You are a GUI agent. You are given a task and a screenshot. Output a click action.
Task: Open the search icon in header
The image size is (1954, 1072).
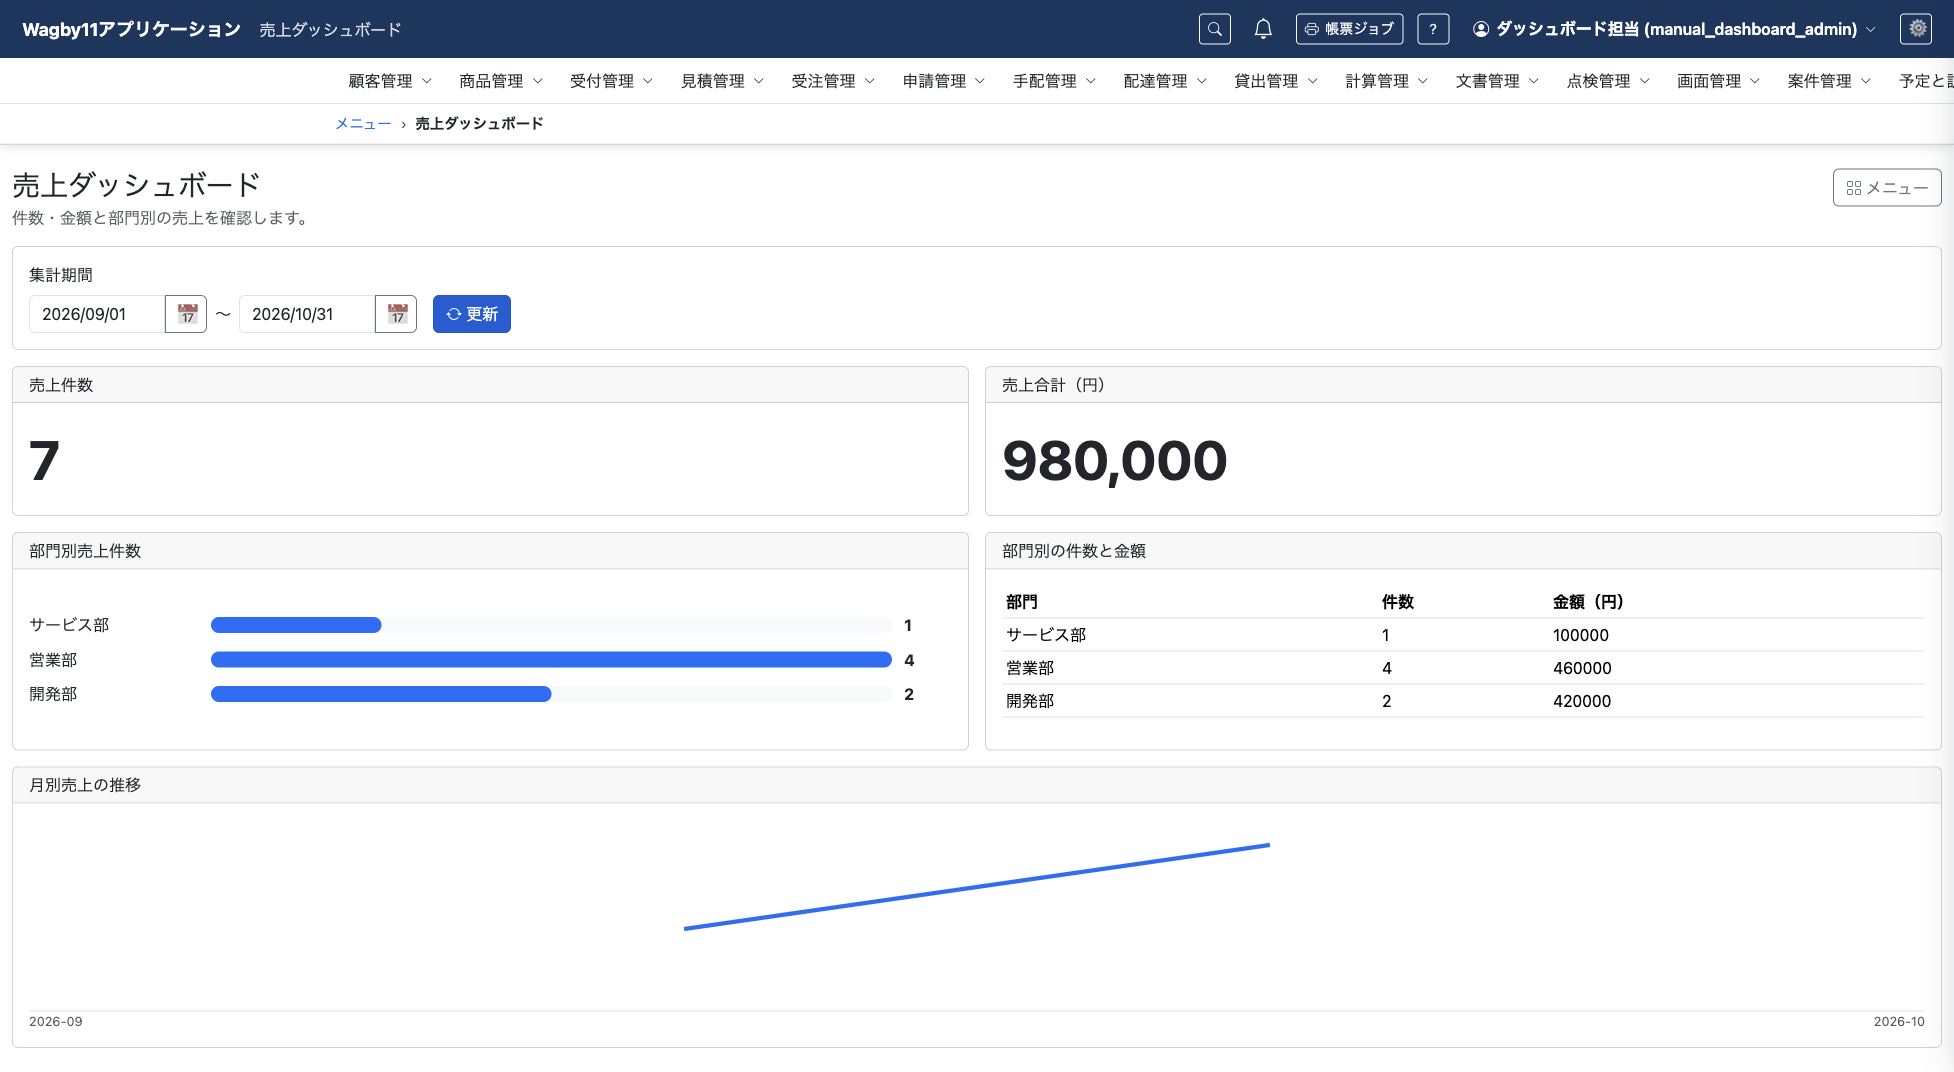[x=1214, y=29]
